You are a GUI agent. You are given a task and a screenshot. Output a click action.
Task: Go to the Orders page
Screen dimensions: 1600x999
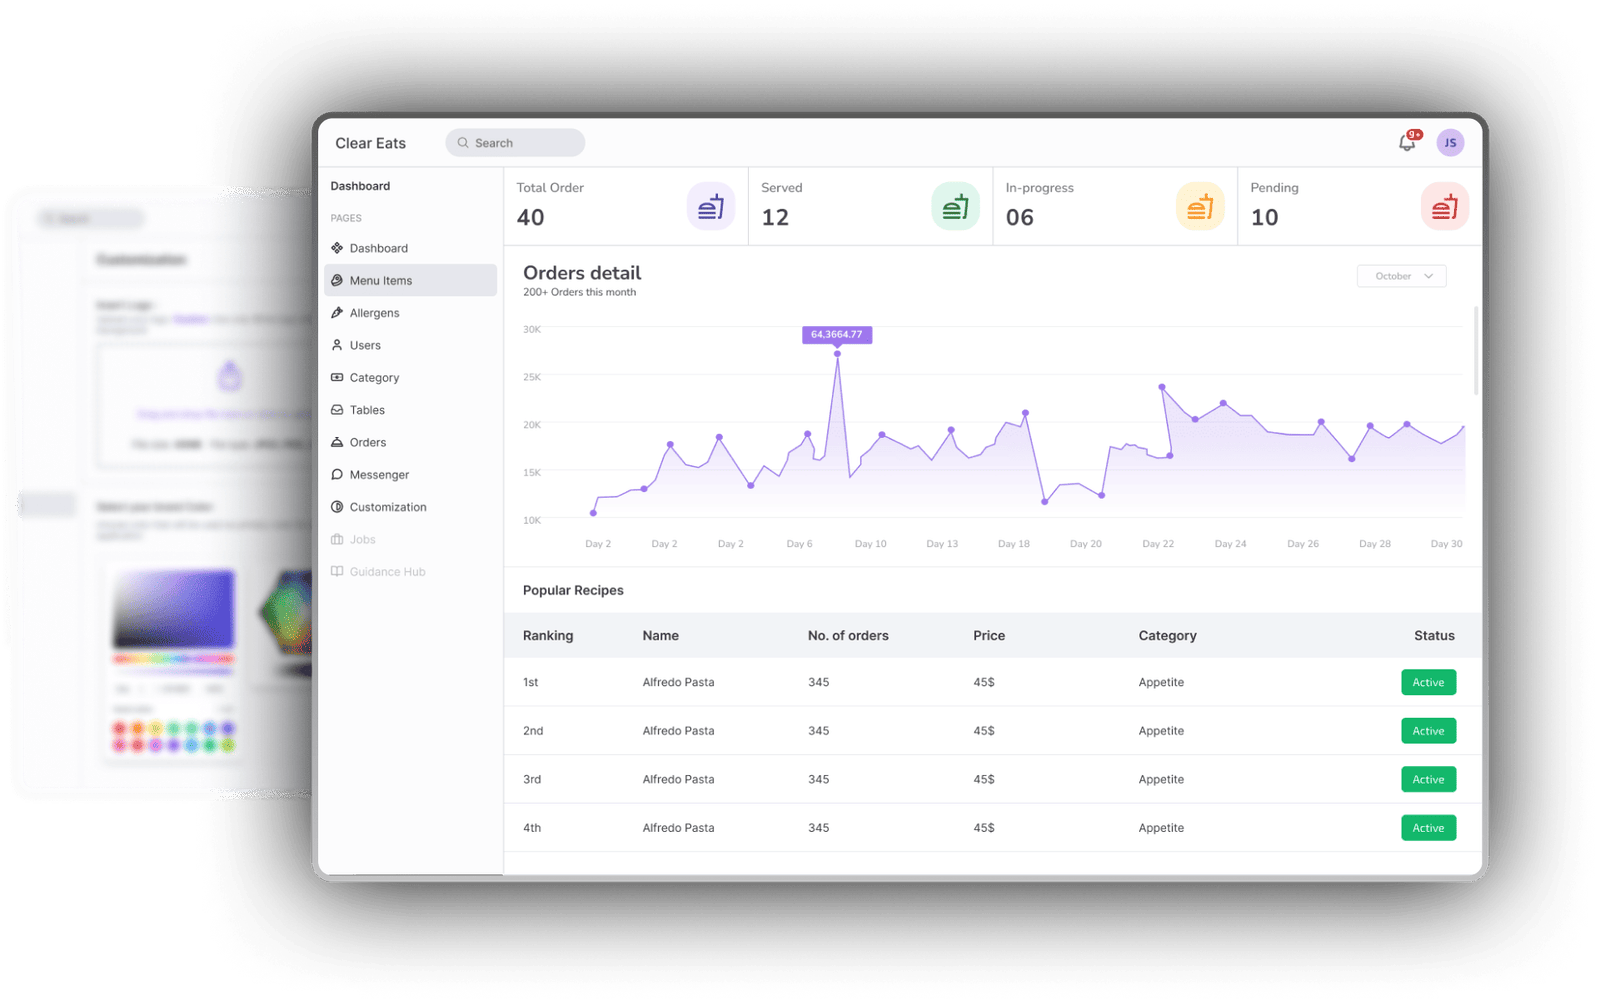pyautogui.click(x=367, y=442)
